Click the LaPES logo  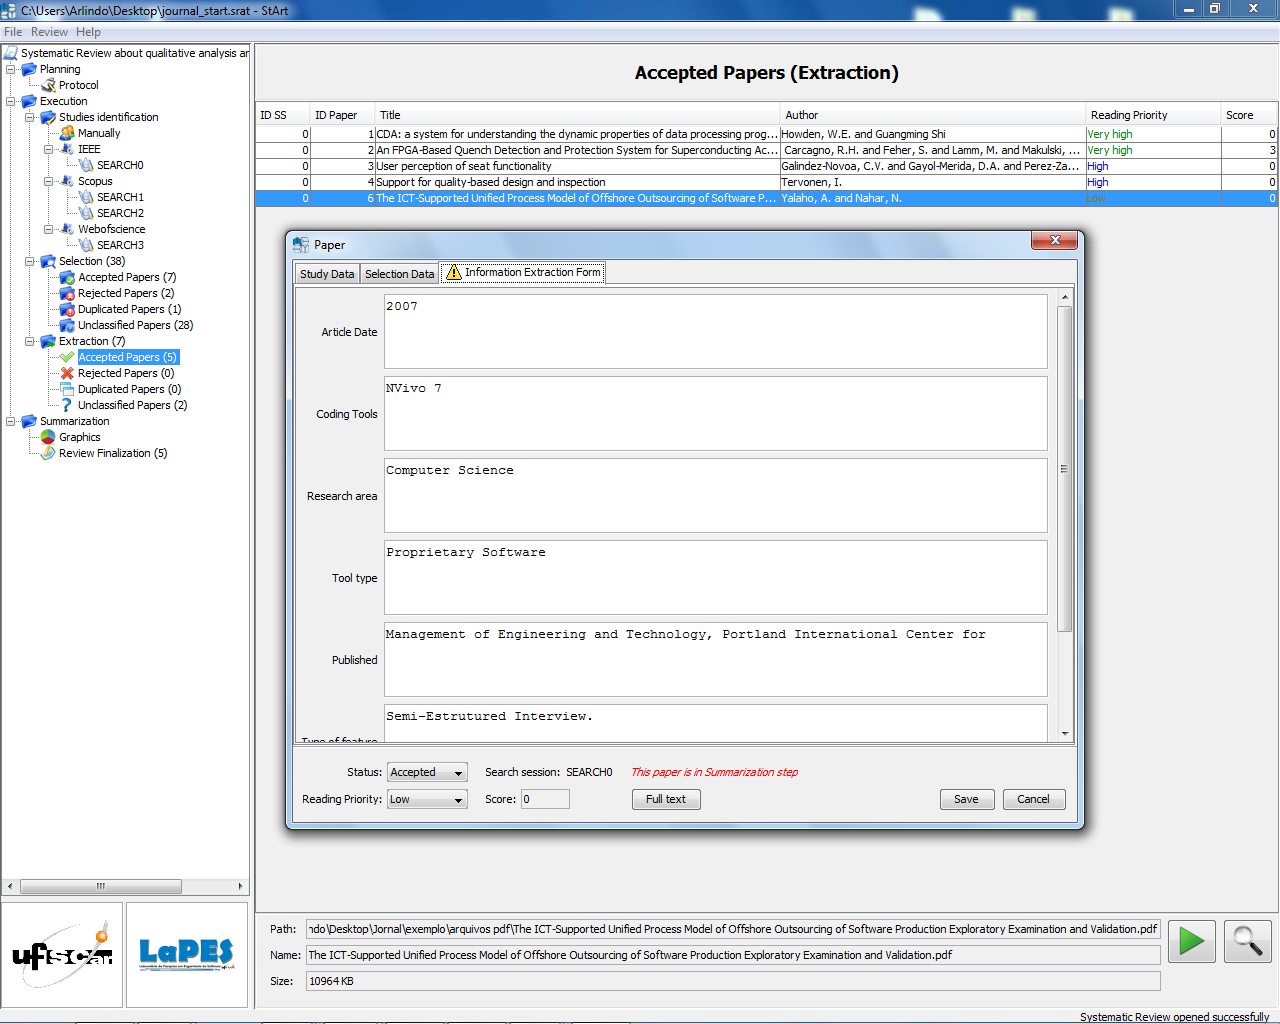click(x=187, y=955)
